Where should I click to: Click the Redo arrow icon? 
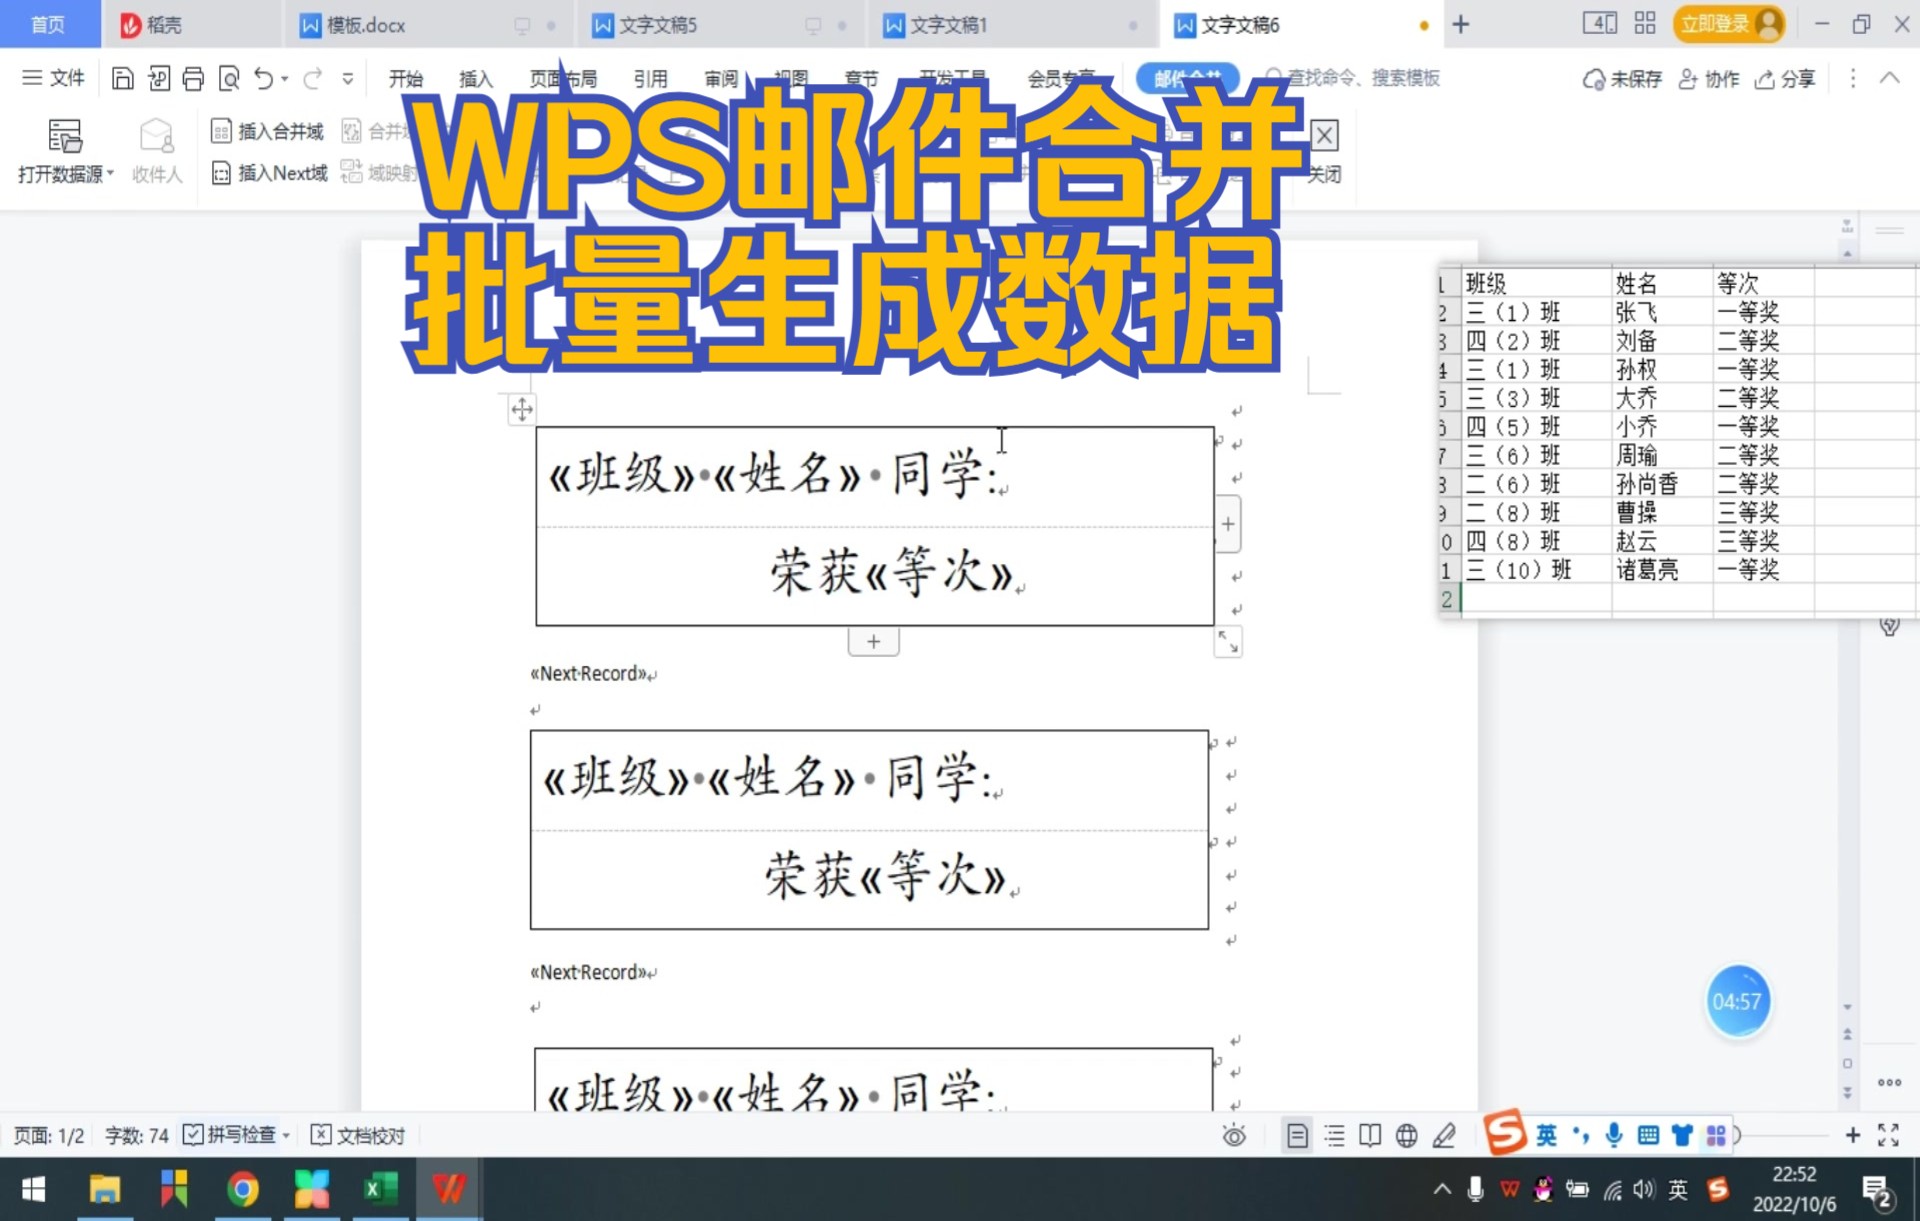coord(313,79)
